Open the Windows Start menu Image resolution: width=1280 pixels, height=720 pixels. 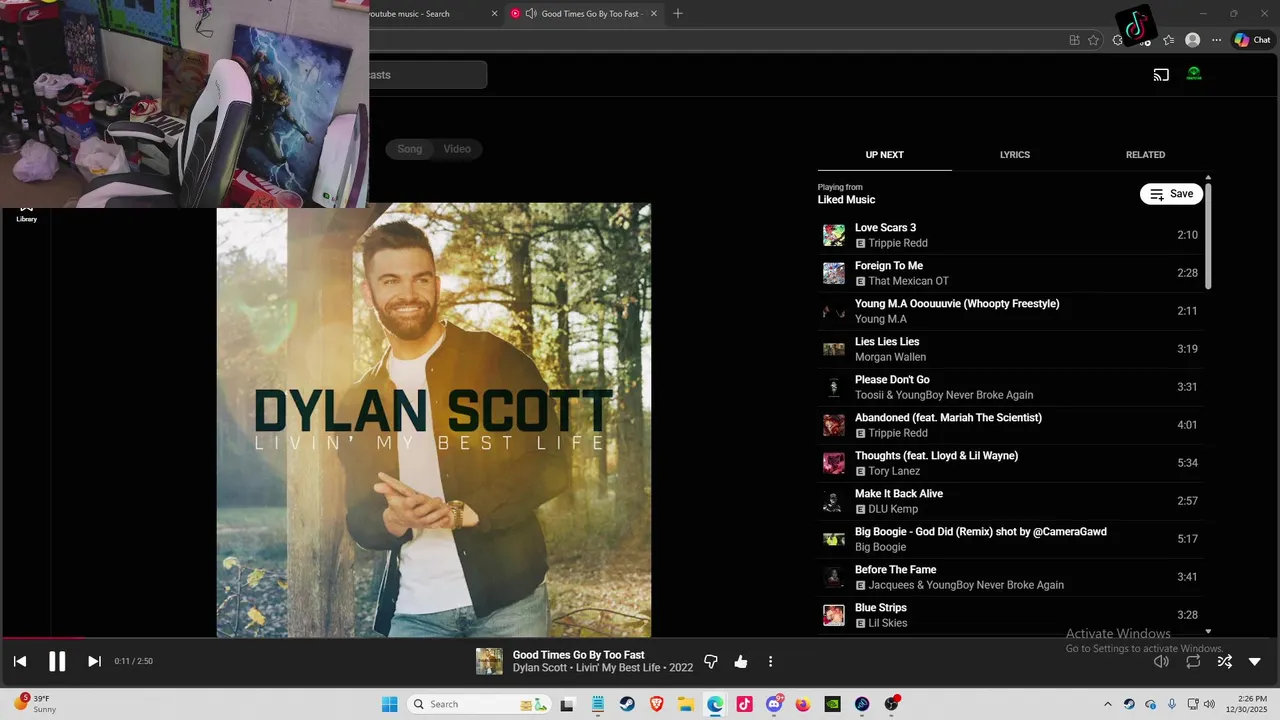[x=389, y=704]
